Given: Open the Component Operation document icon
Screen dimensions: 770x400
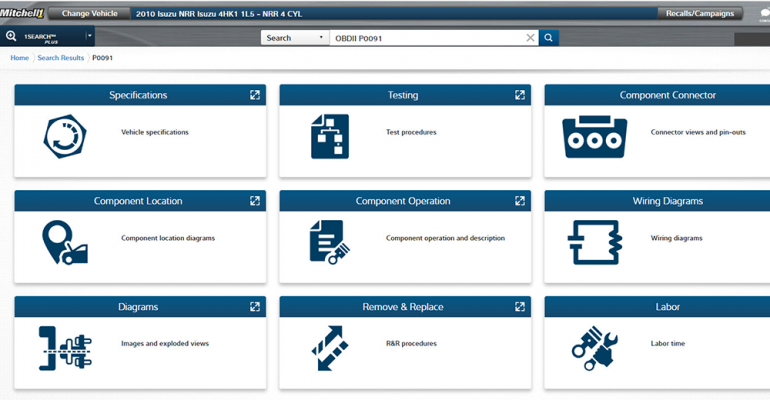Looking at the screenshot, I should [x=329, y=242].
